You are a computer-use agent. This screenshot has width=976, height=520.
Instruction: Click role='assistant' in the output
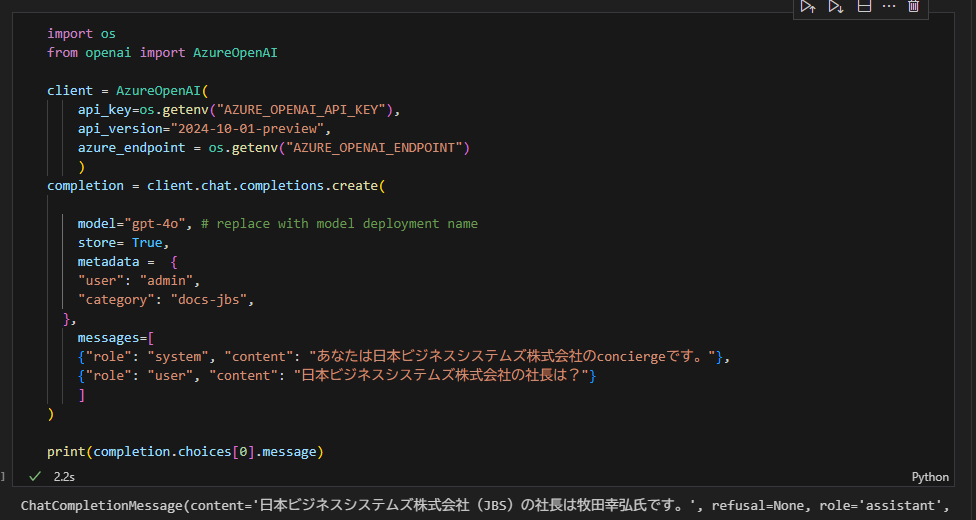click(880, 506)
